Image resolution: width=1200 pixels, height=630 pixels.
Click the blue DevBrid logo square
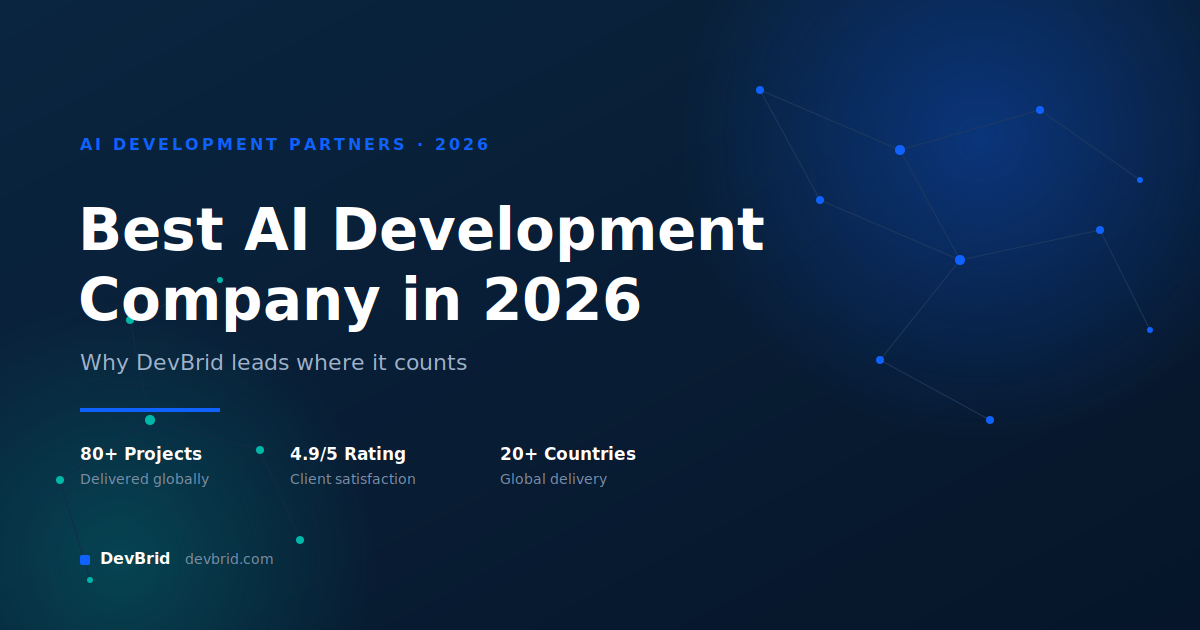click(x=85, y=560)
